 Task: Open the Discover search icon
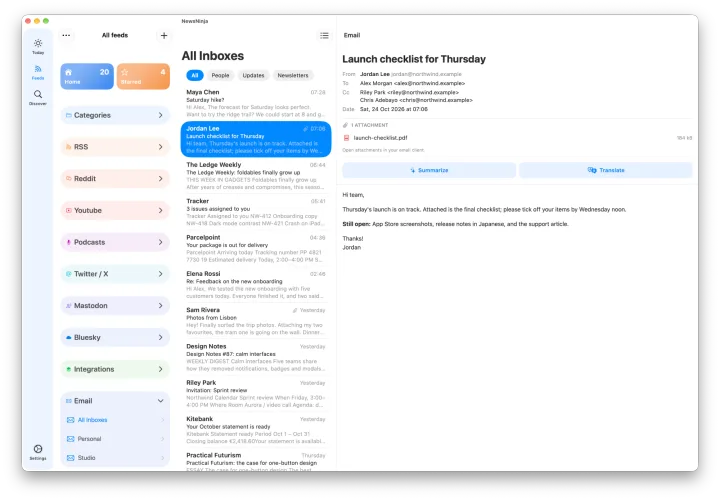point(38,97)
